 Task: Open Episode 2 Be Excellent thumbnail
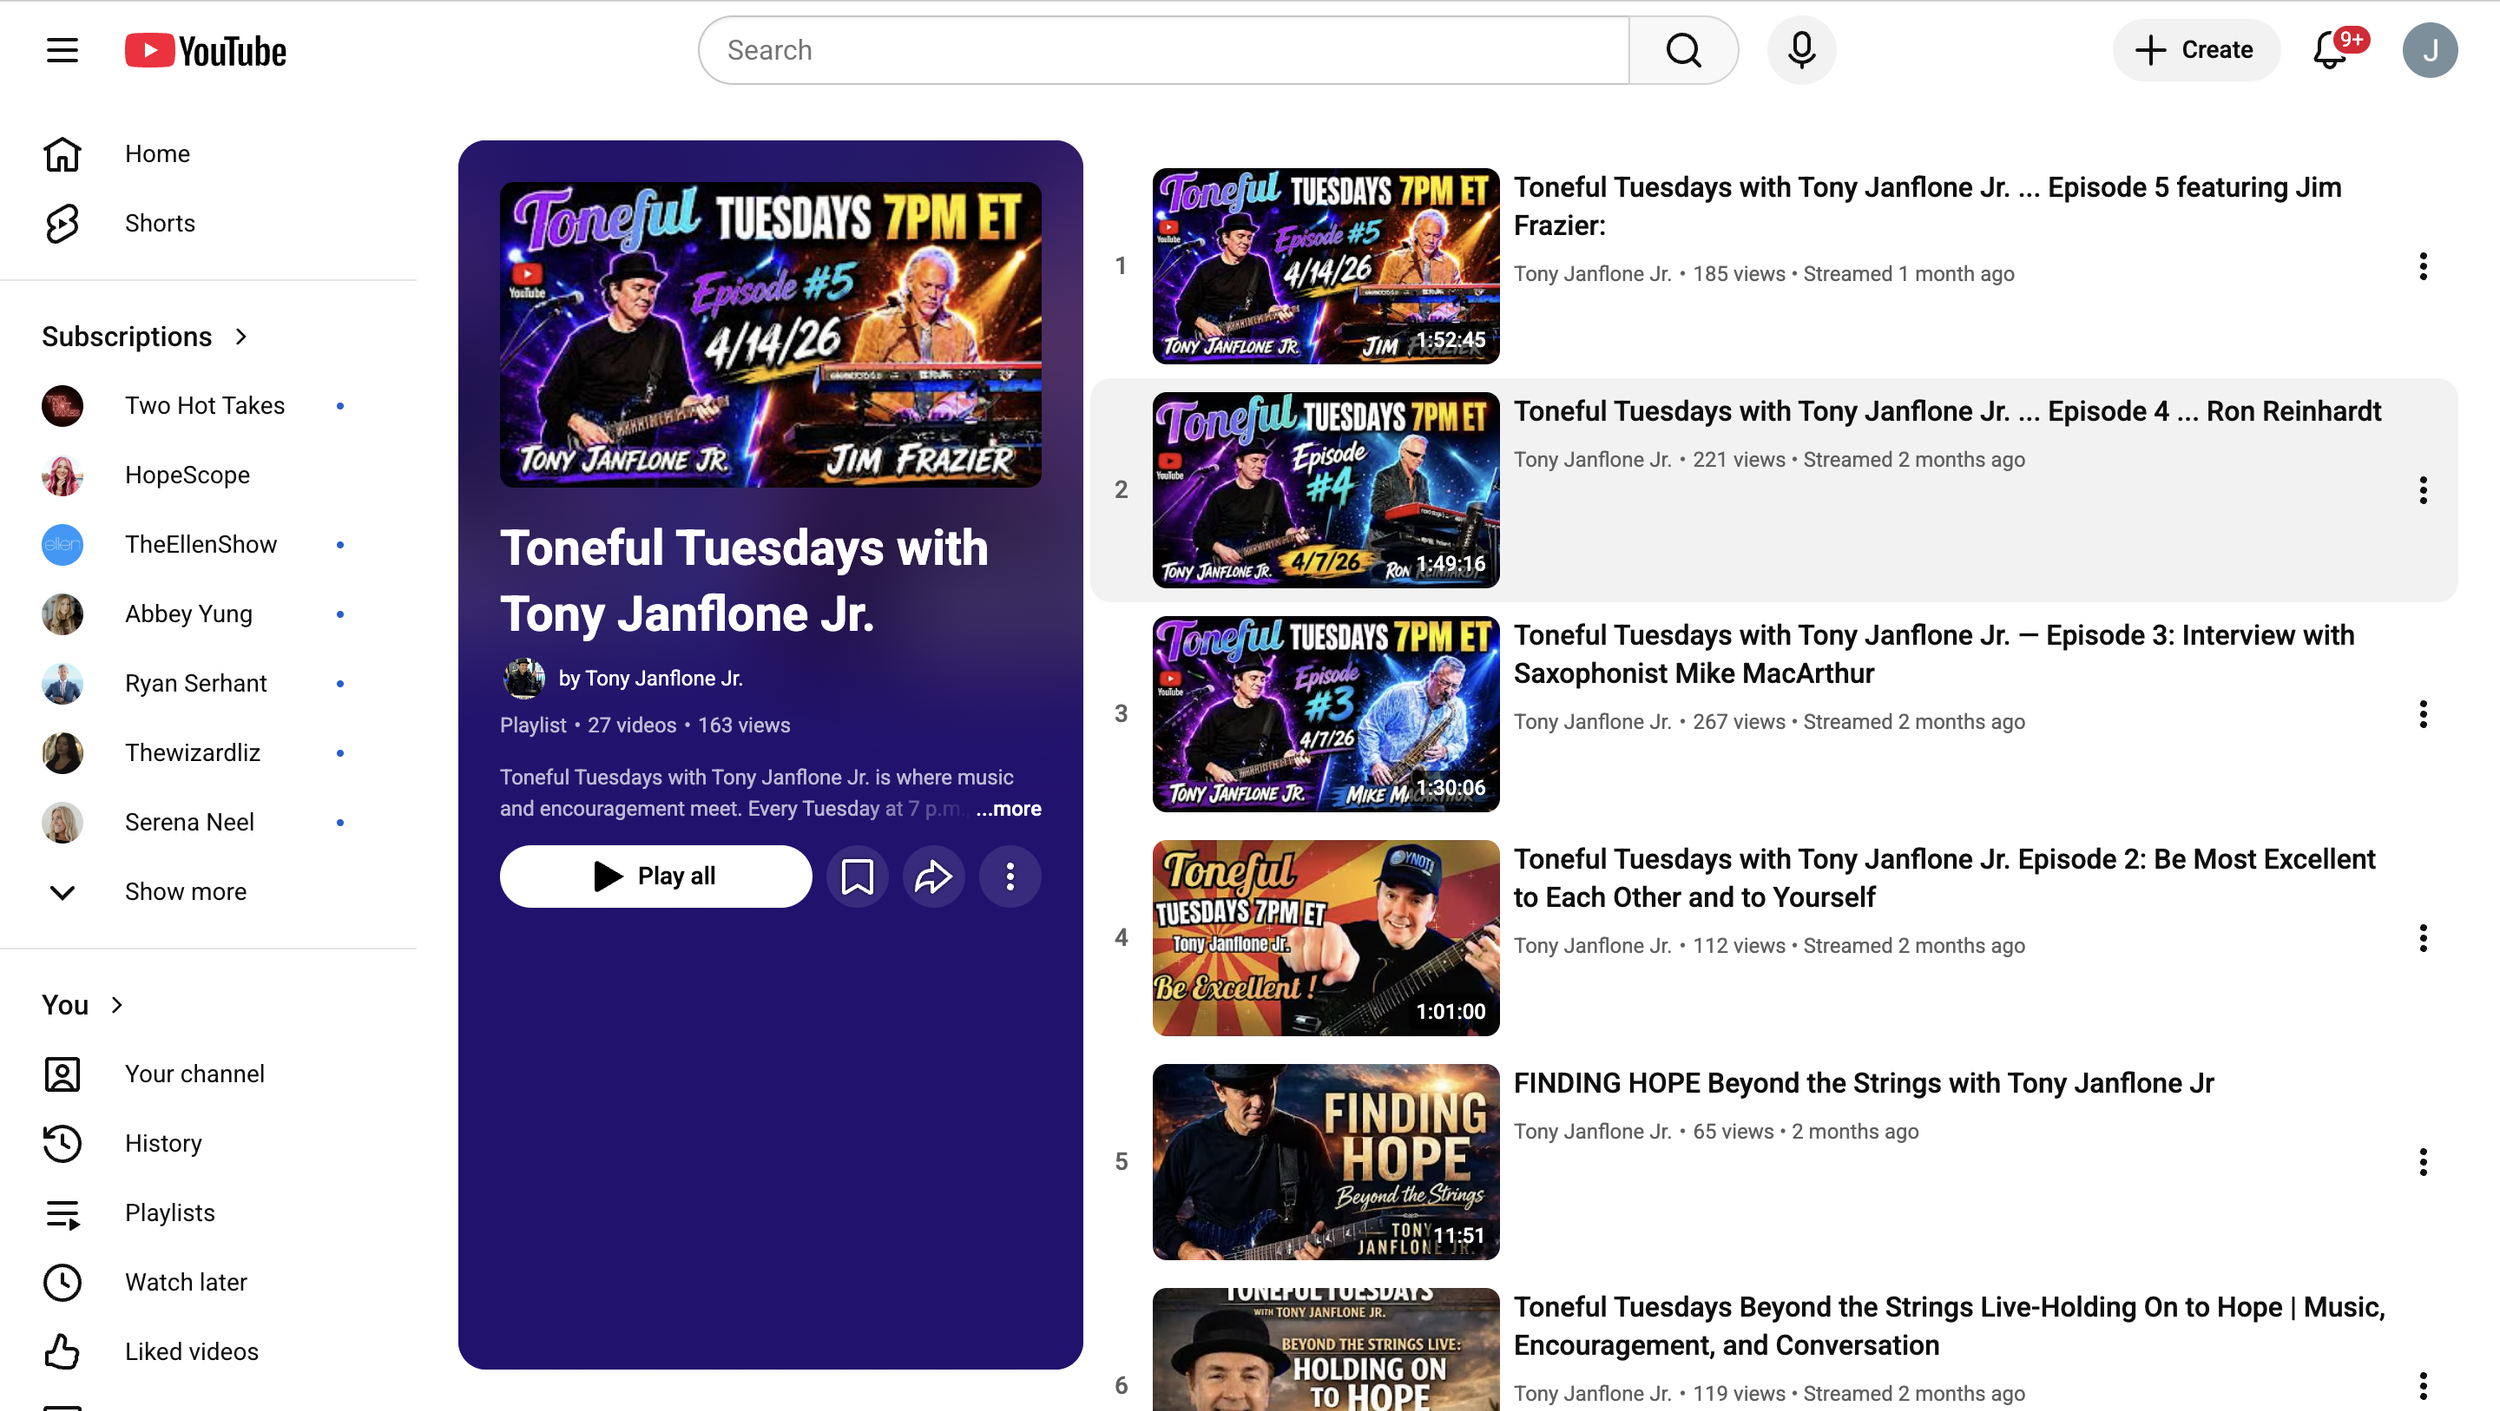(1325, 938)
